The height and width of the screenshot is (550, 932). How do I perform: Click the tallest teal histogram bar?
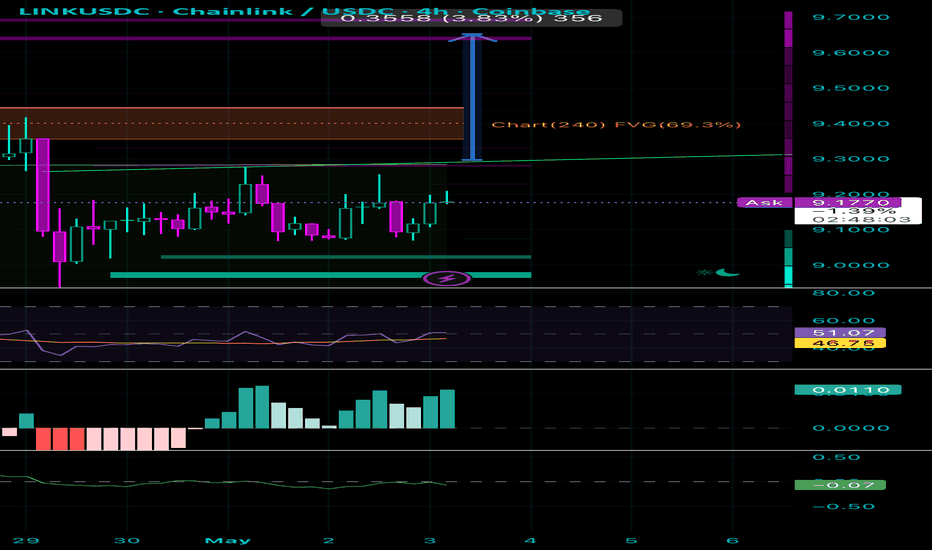(x=262, y=407)
